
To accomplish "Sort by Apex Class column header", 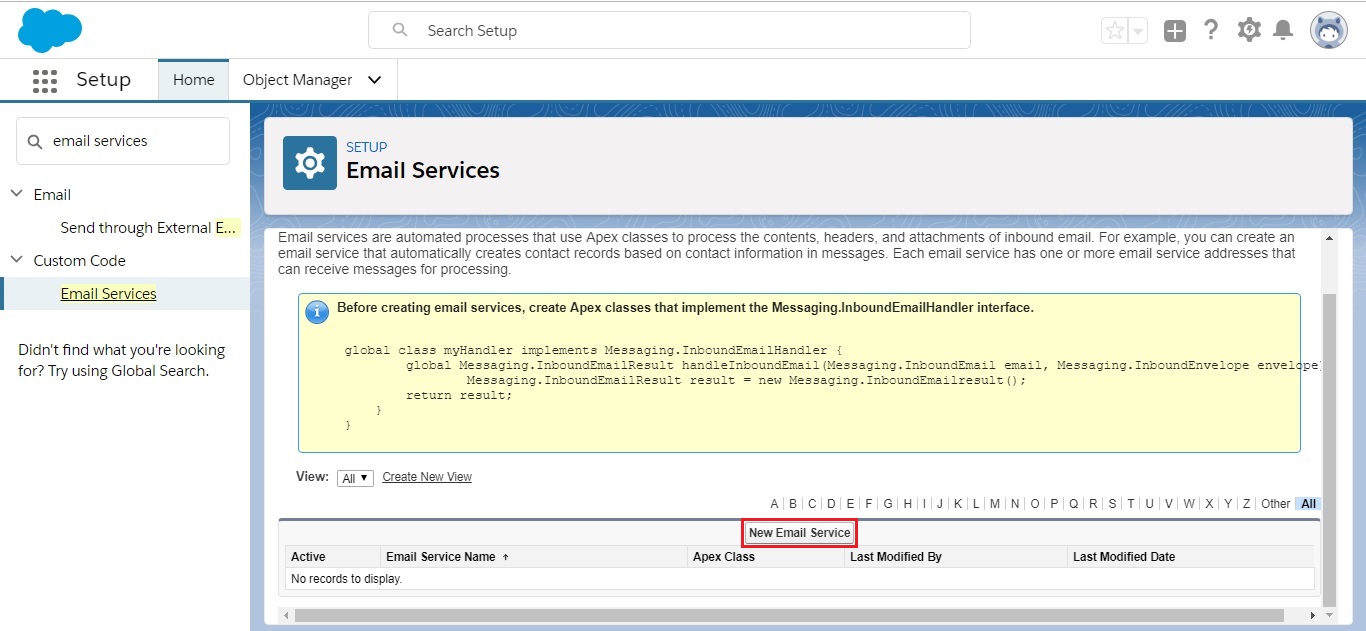I will pyautogui.click(x=724, y=557).
